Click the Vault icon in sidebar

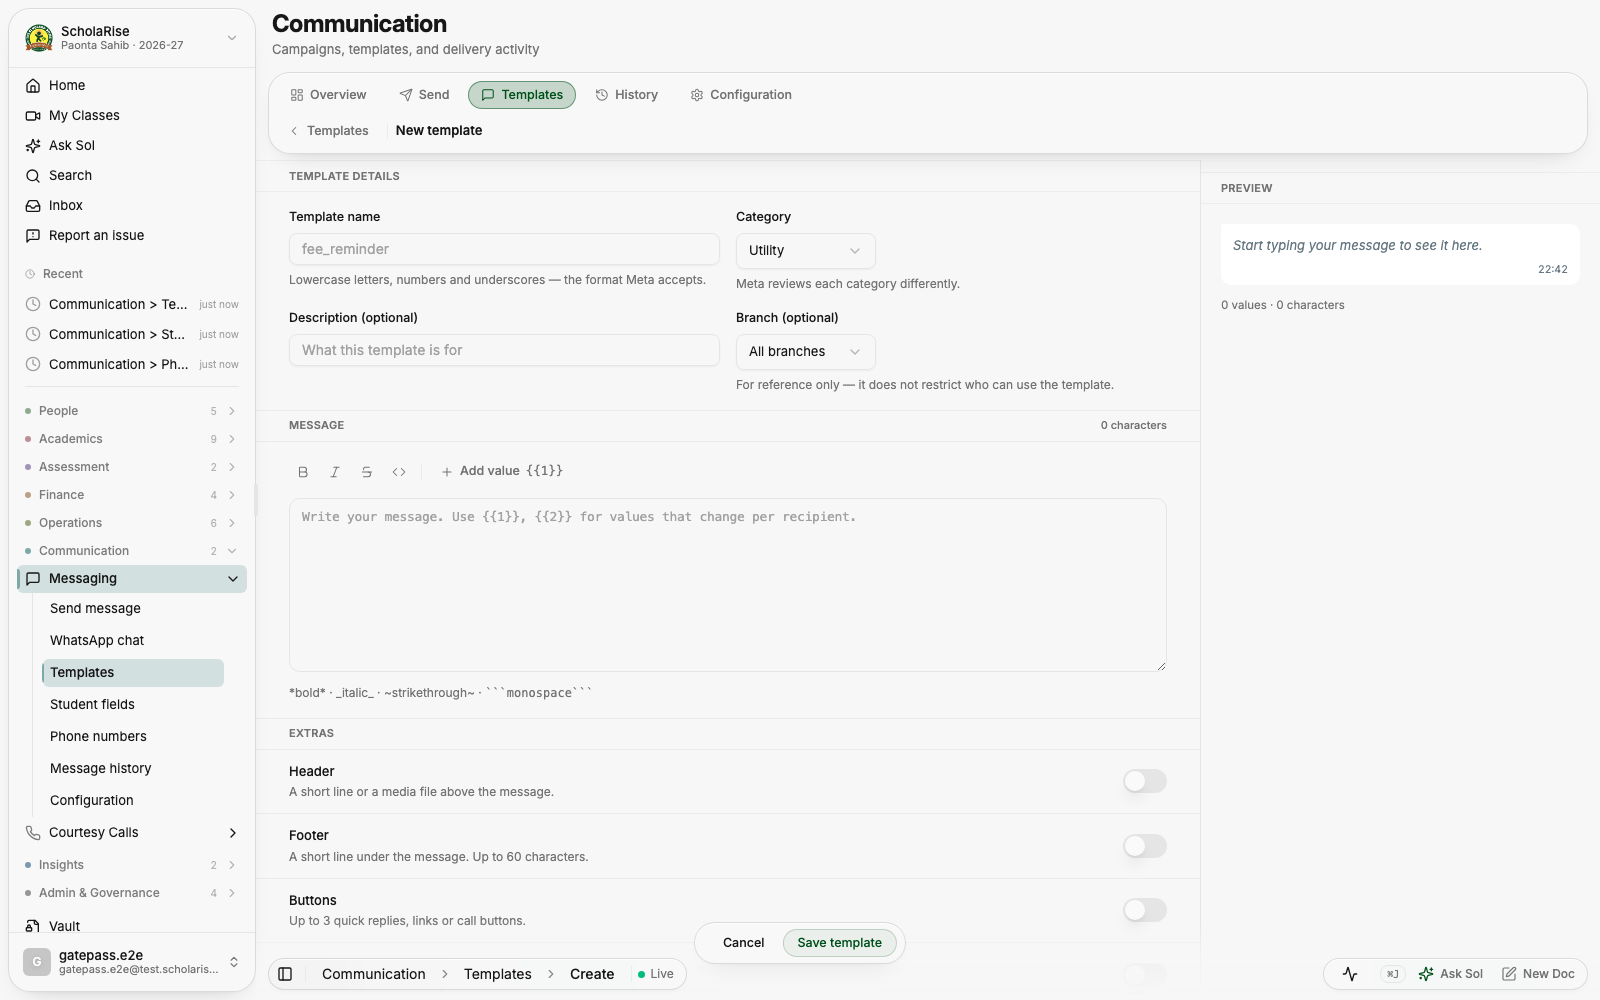[x=33, y=926]
